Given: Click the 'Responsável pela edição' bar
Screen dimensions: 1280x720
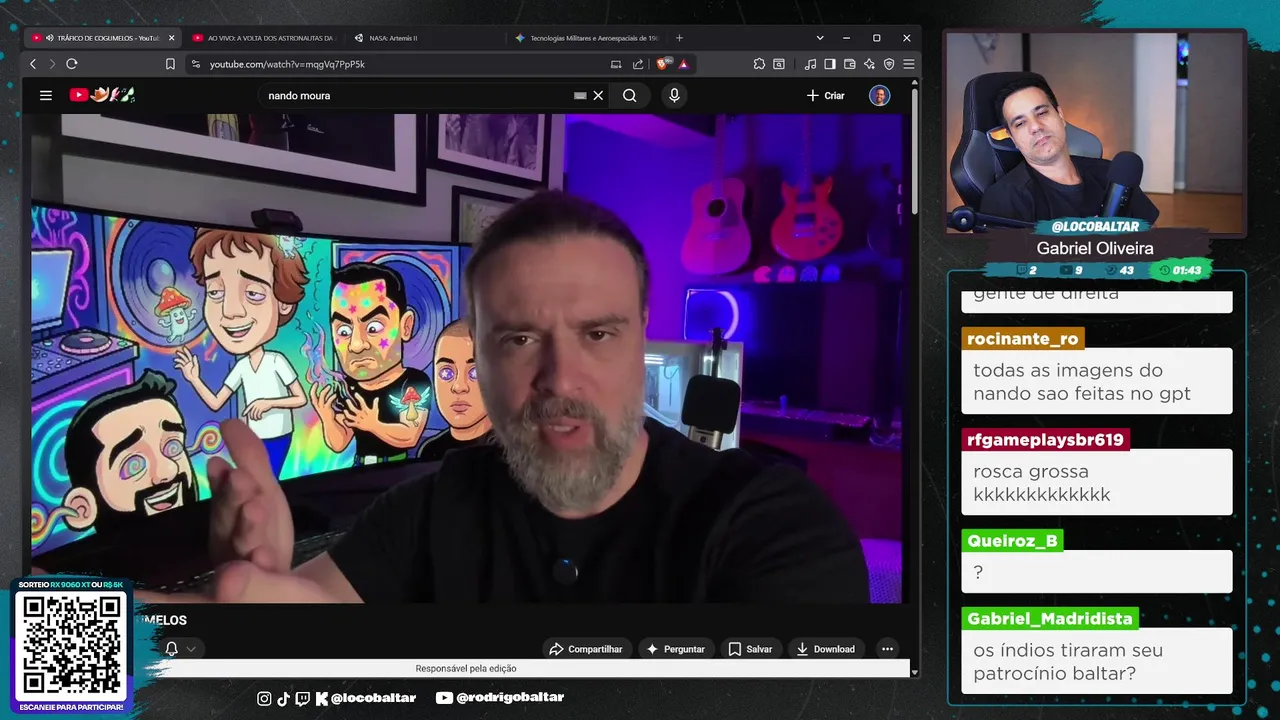Looking at the screenshot, I should tap(466, 669).
